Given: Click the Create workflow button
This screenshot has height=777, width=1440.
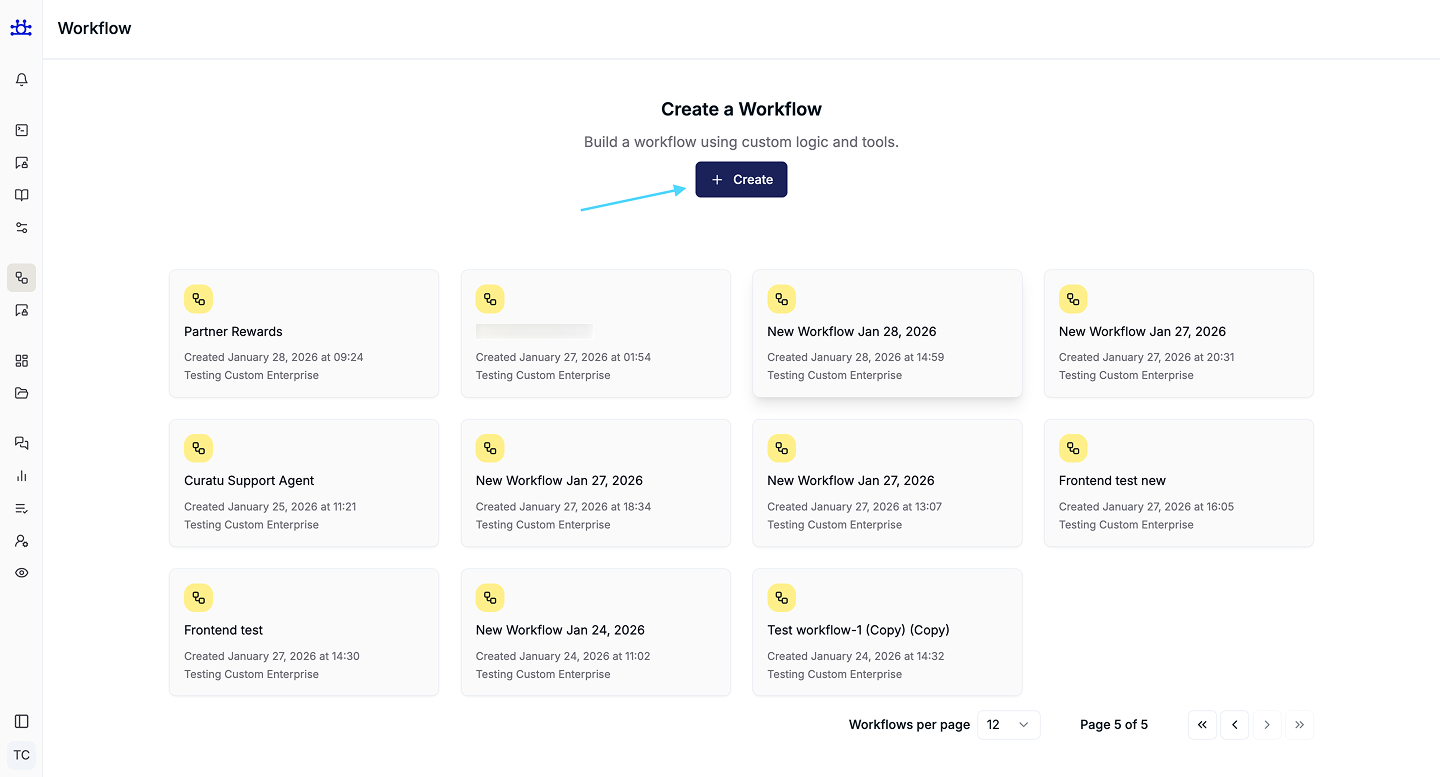Looking at the screenshot, I should coord(741,180).
